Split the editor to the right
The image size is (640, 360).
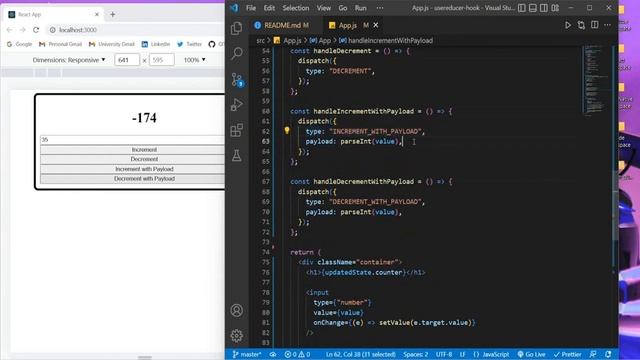[595, 25]
